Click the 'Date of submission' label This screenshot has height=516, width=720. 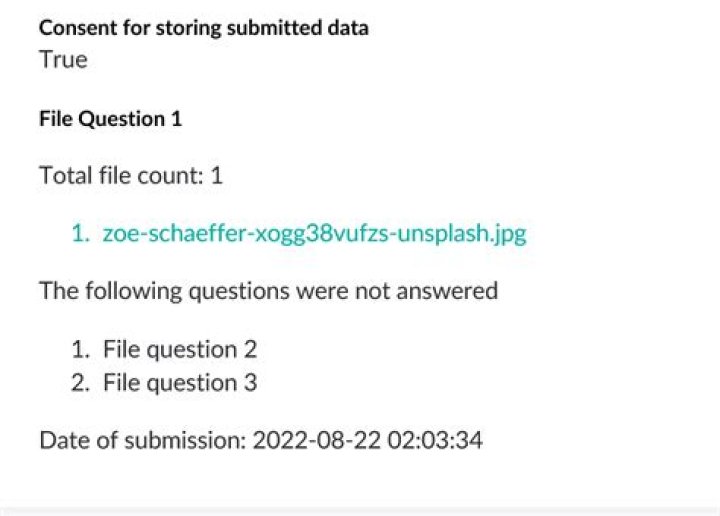141,440
